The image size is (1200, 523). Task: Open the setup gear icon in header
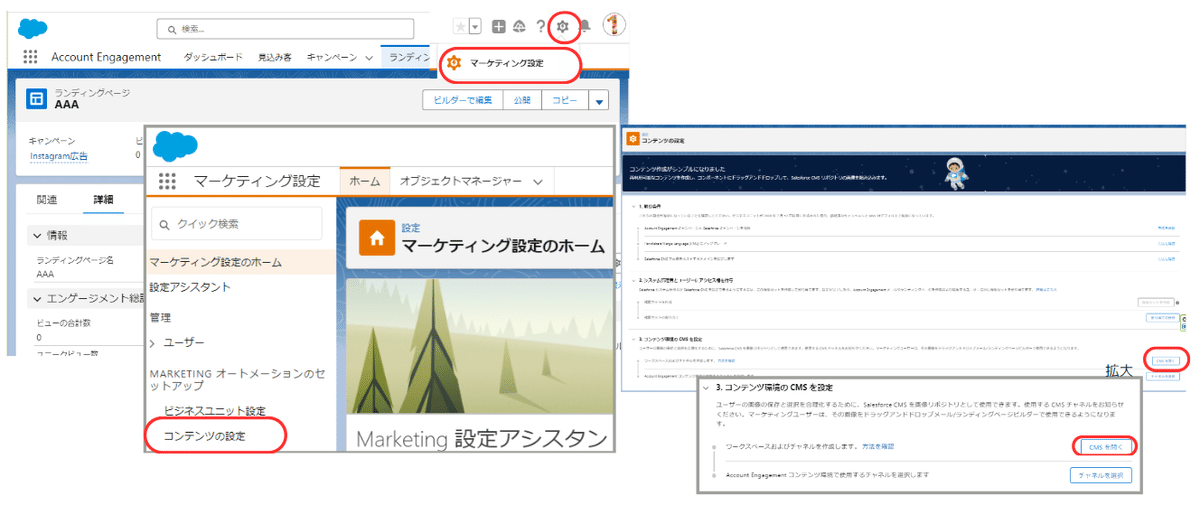click(x=563, y=27)
